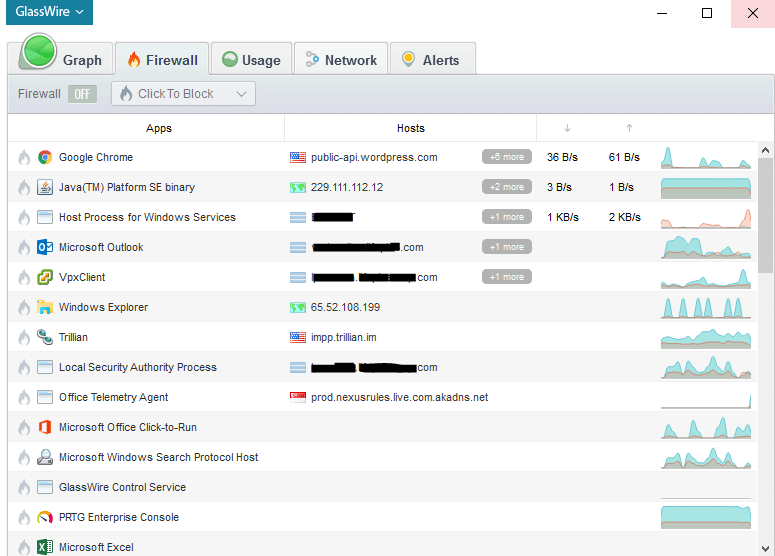Viewport: 775px width, 556px height.
Task: Click the scrollbar down arrow
Action: [x=766, y=548]
